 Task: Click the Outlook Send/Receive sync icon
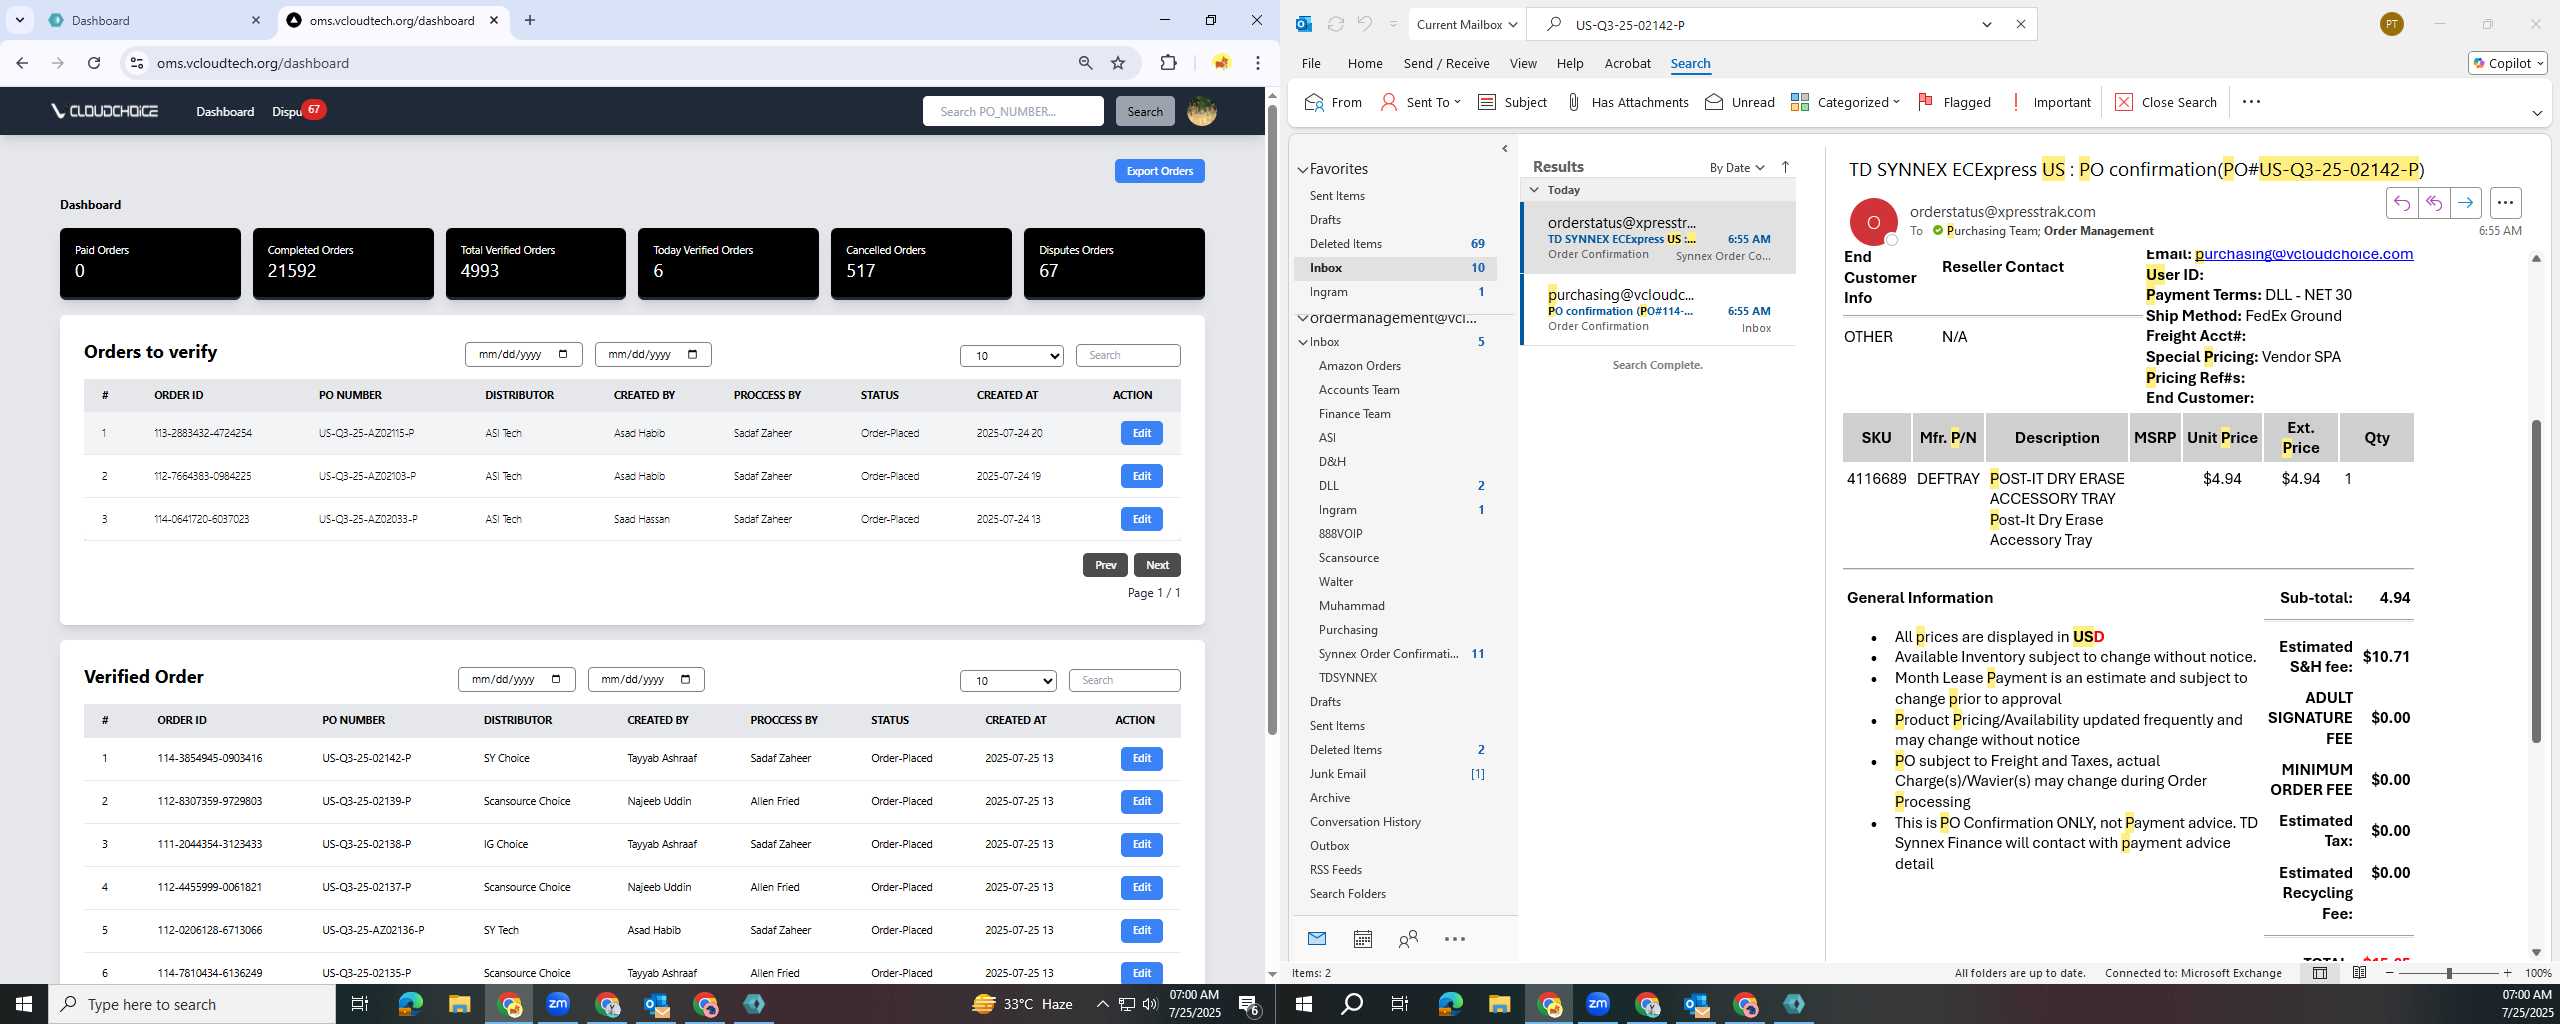click(x=1335, y=24)
